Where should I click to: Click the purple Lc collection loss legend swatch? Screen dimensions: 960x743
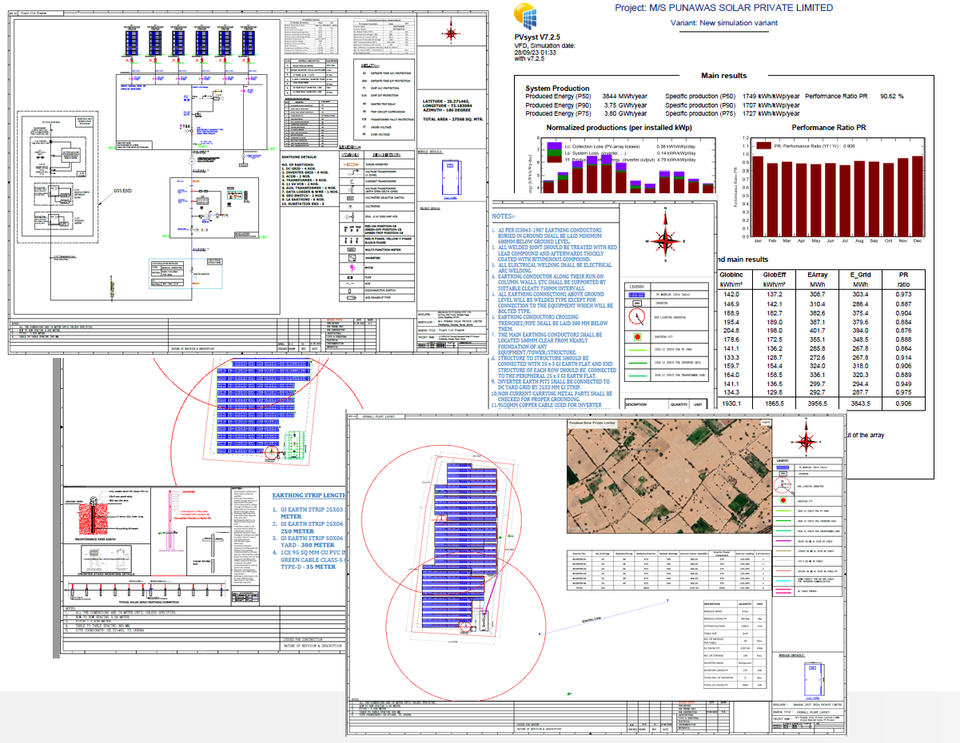coord(554,146)
